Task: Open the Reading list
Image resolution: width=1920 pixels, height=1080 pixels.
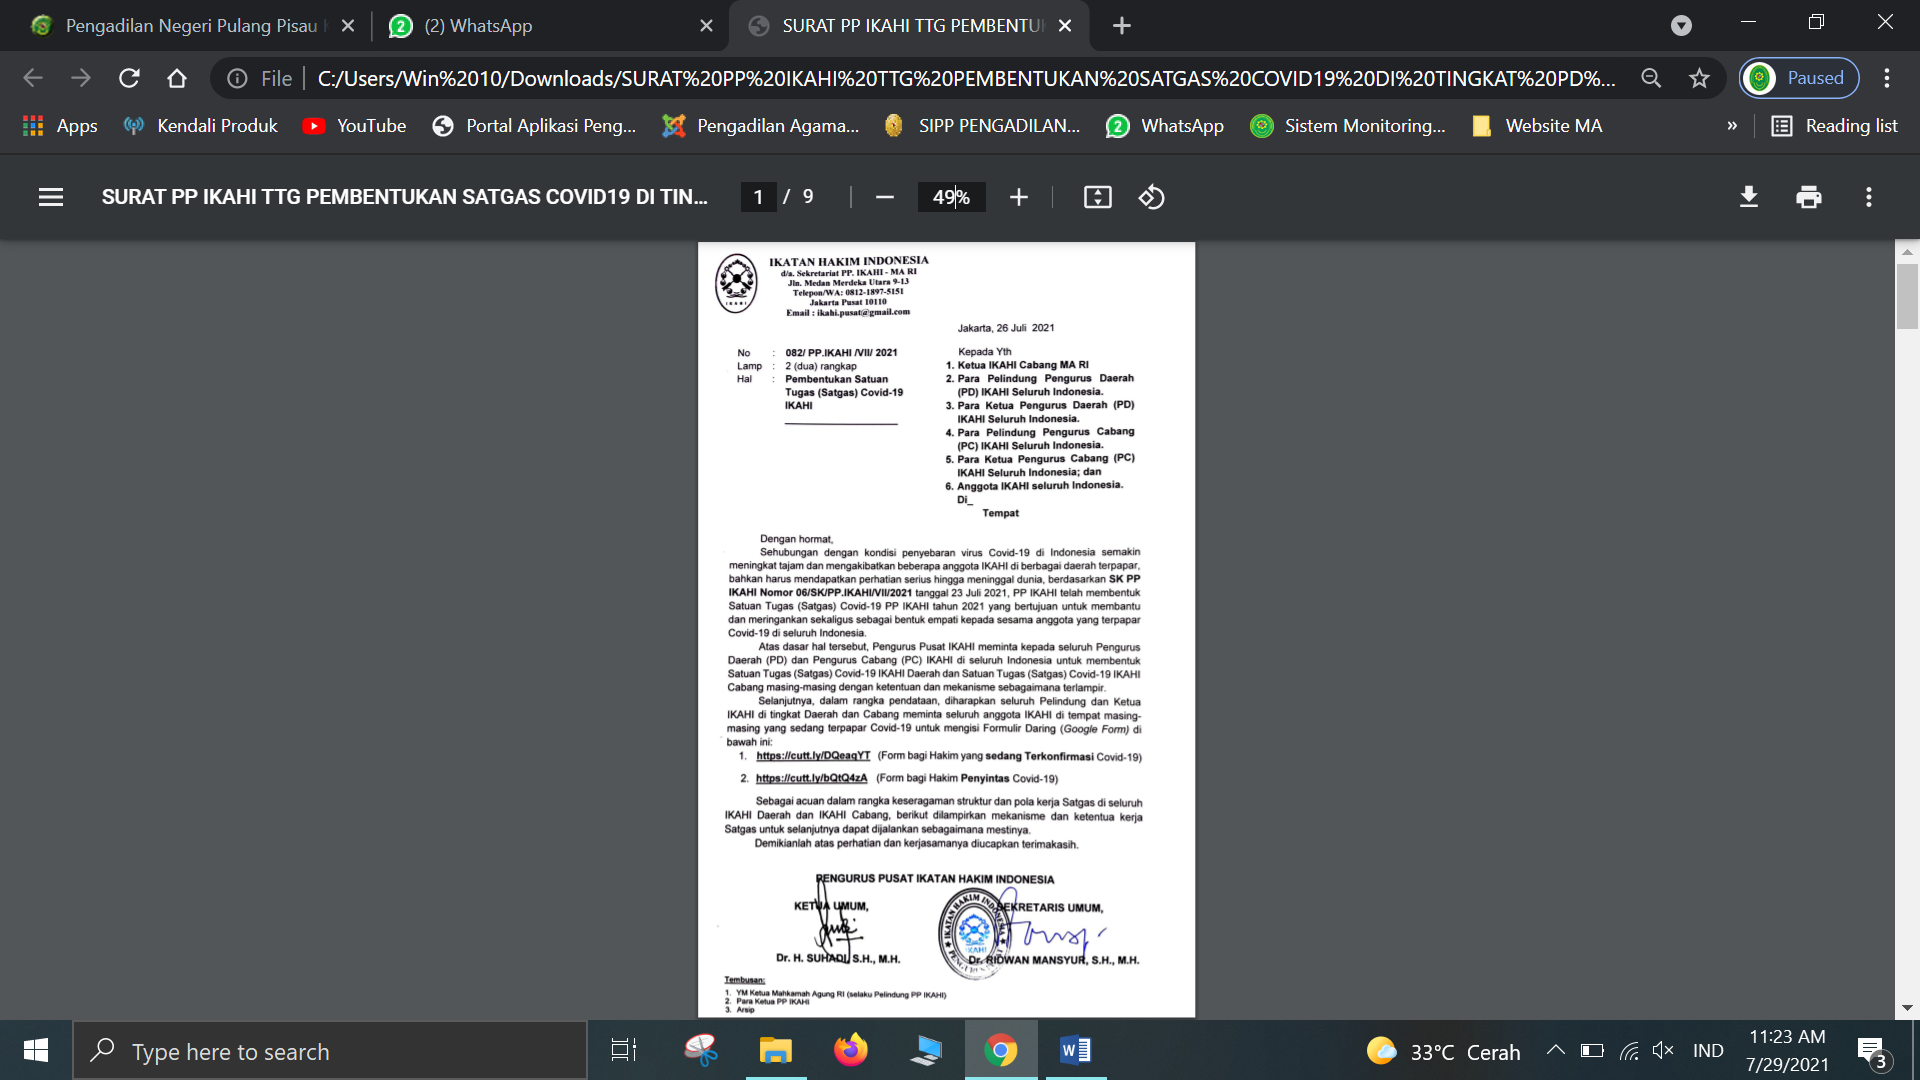Action: pyautogui.click(x=1835, y=126)
